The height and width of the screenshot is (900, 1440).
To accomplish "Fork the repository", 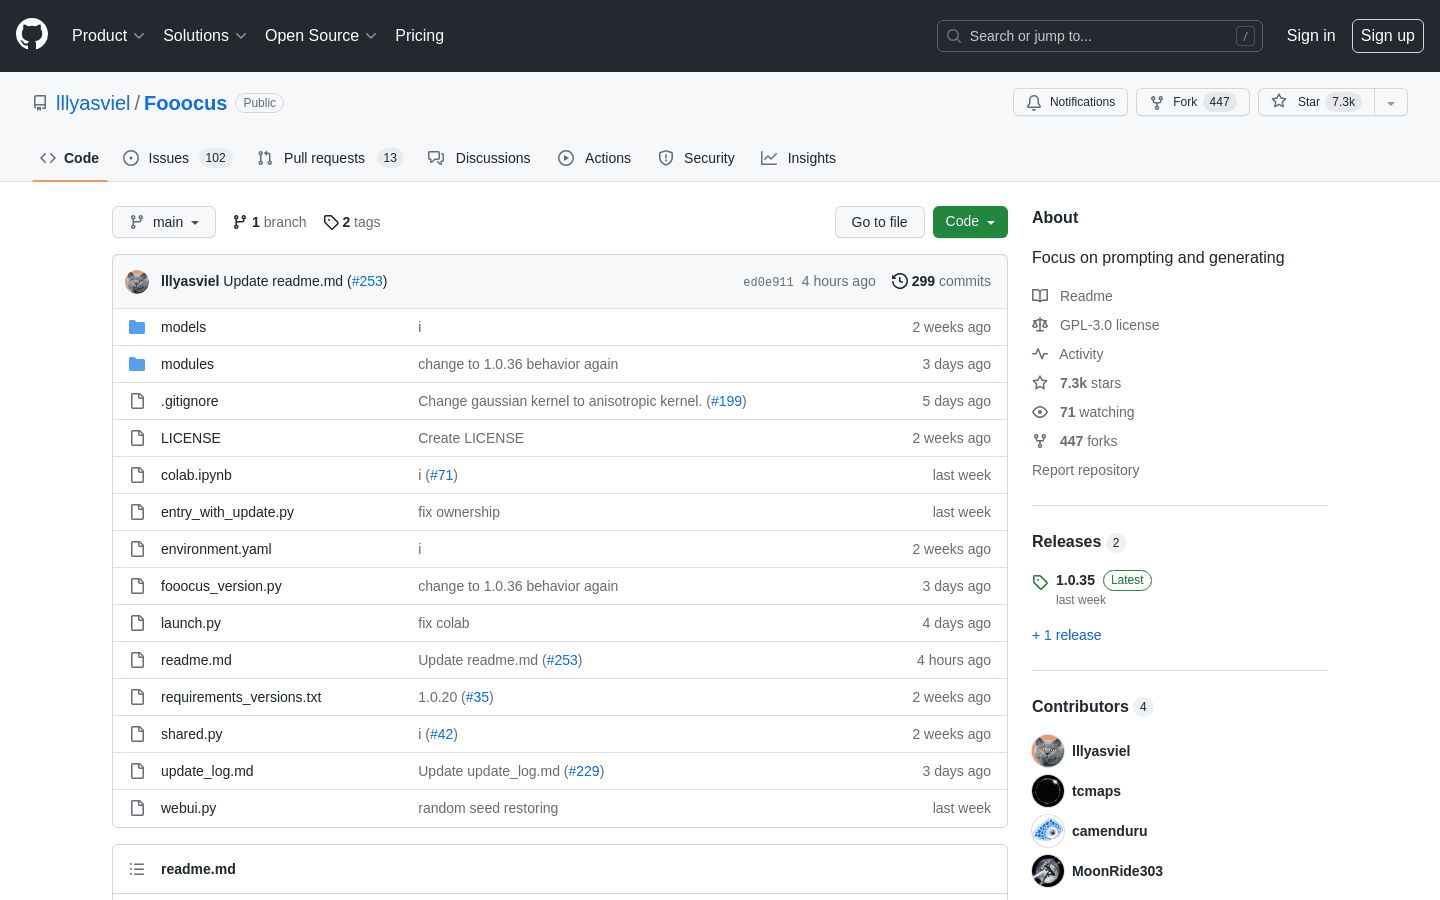I will [x=1192, y=102].
